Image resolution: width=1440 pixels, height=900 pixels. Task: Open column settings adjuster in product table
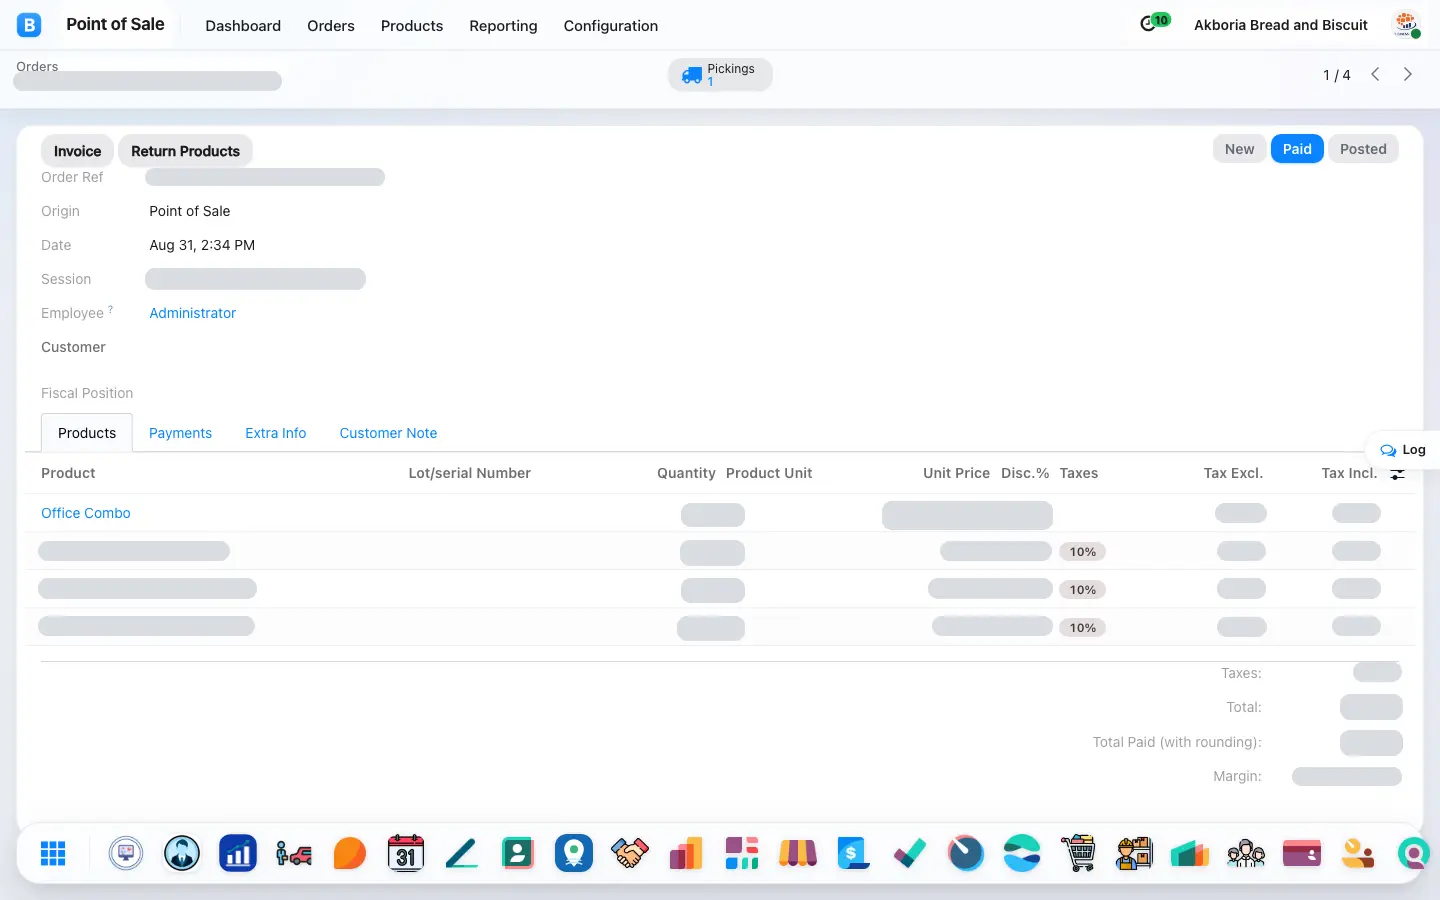click(1398, 474)
